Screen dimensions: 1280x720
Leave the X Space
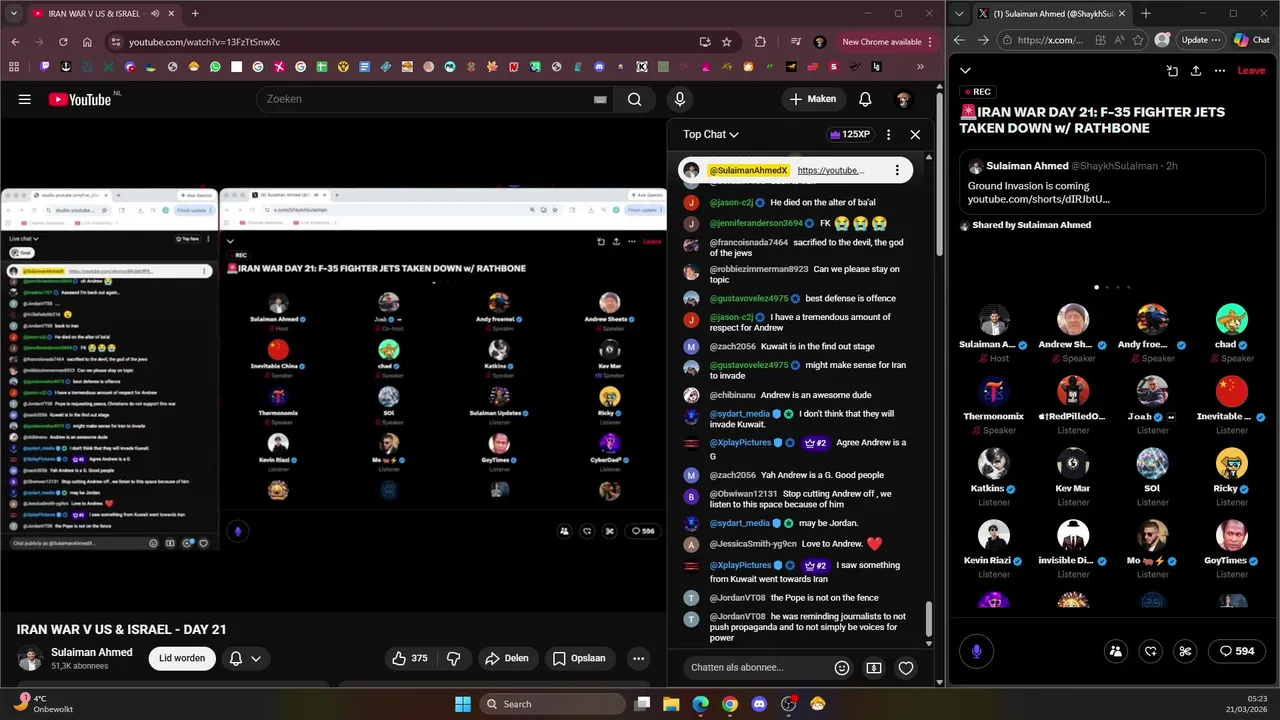(x=1251, y=71)
